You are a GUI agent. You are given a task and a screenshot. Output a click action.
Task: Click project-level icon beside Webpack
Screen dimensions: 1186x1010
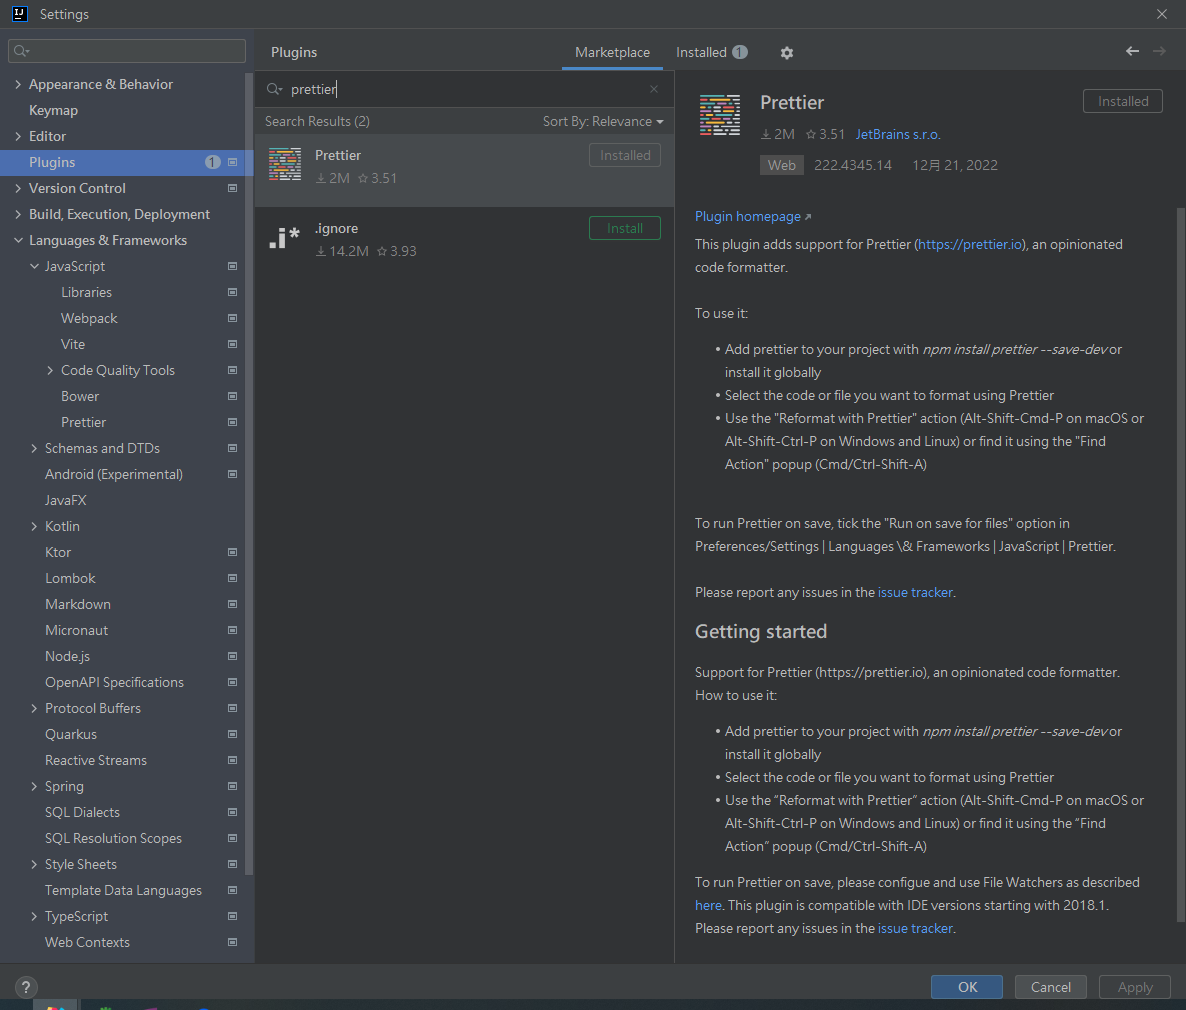point(232,319)
